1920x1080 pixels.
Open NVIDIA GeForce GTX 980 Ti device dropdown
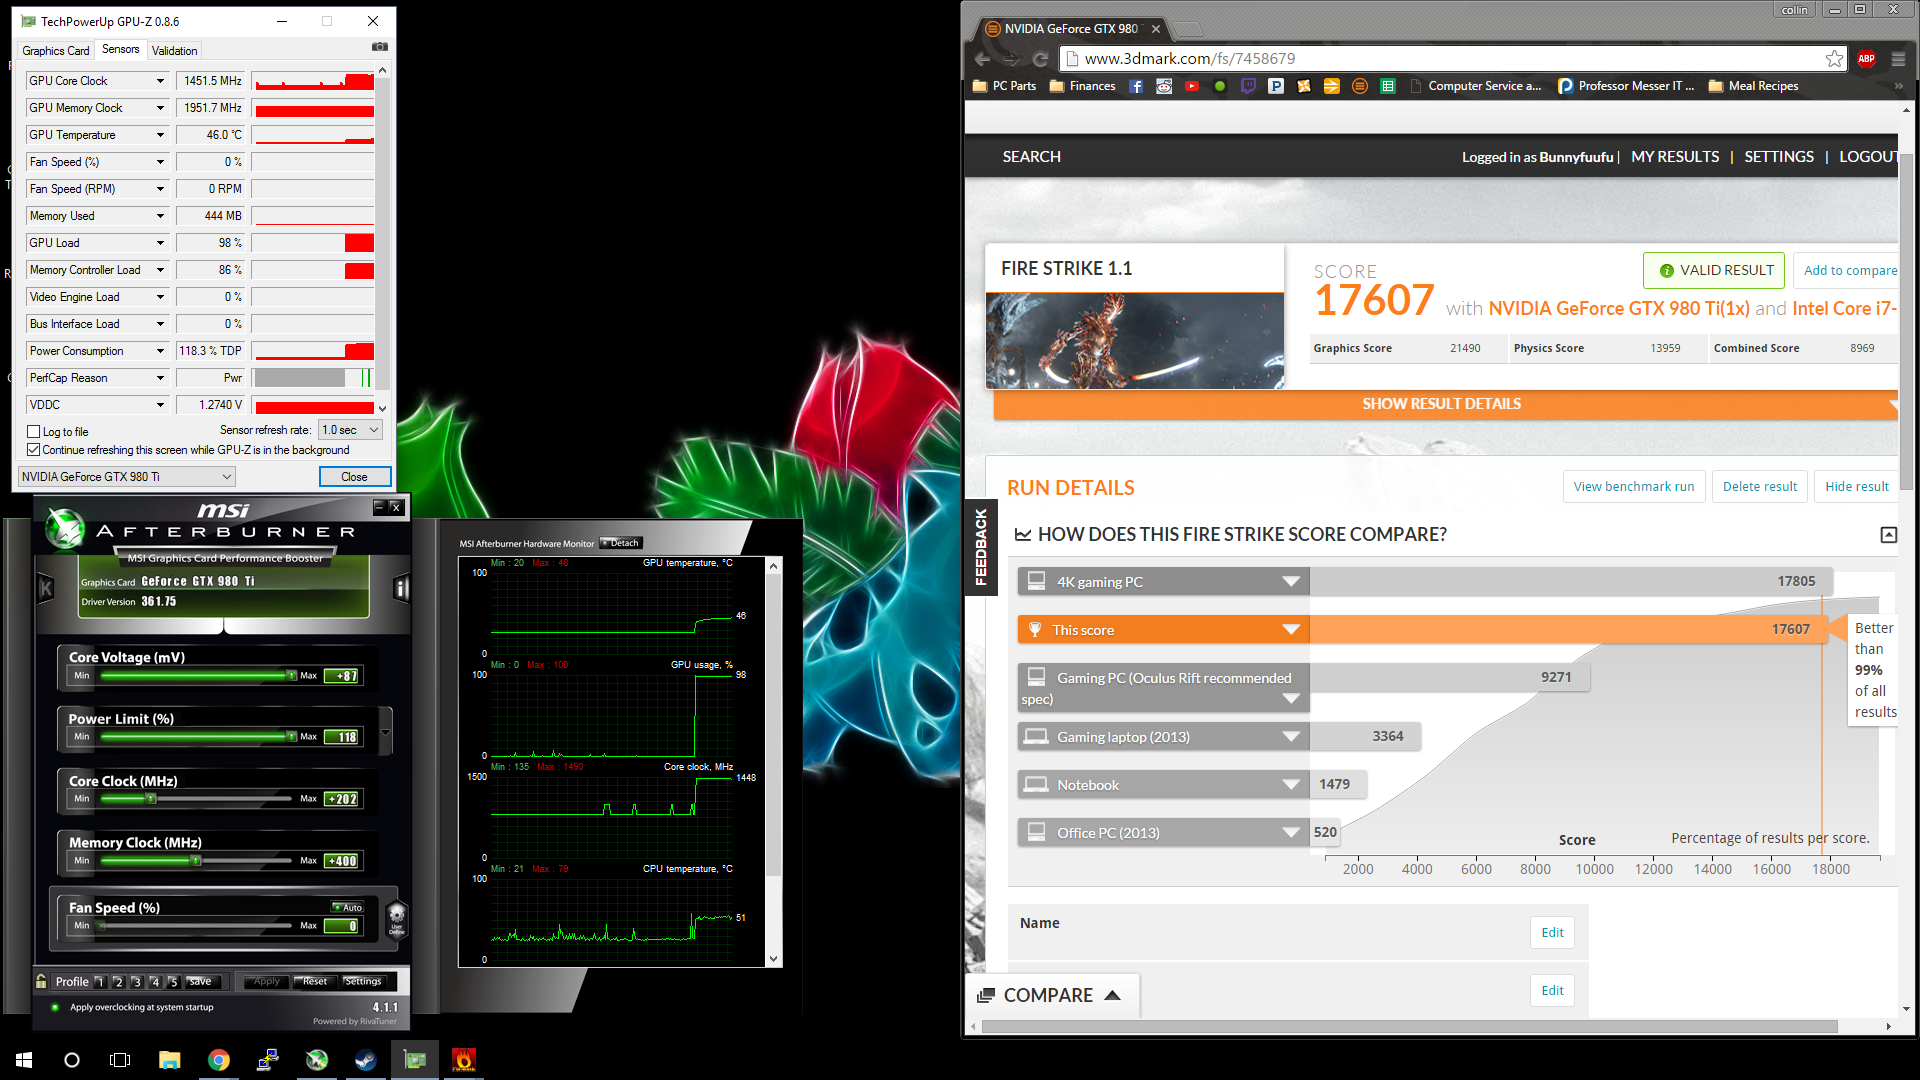127,477
